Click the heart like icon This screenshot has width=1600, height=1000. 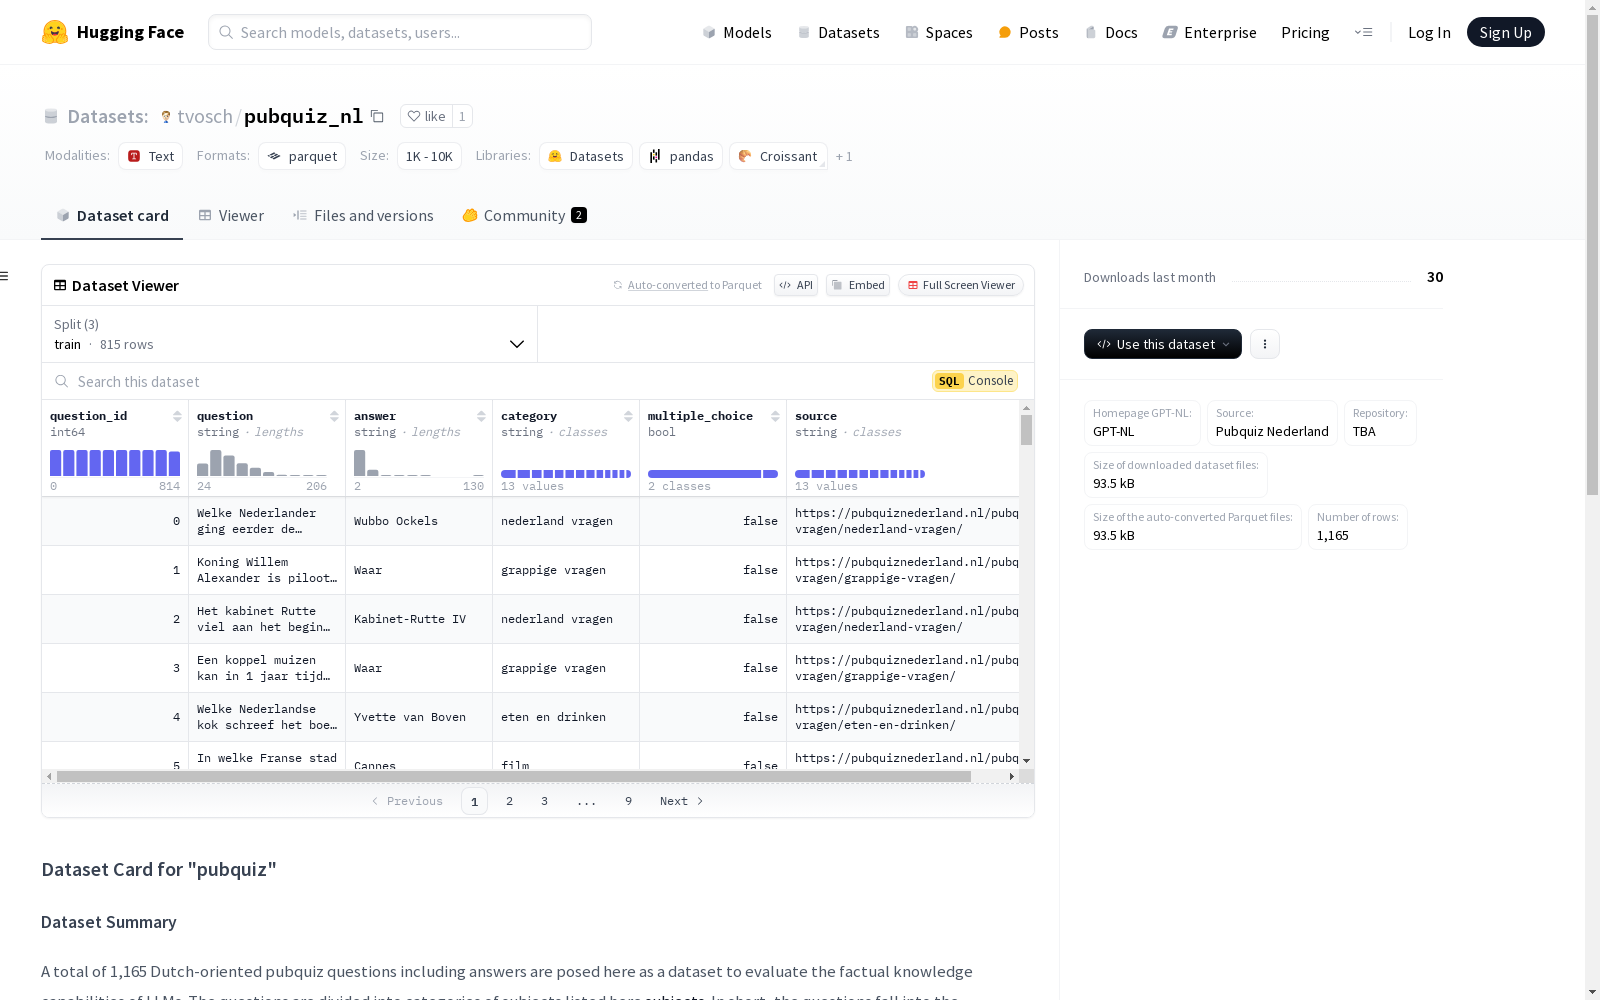[x=413, y=116]
